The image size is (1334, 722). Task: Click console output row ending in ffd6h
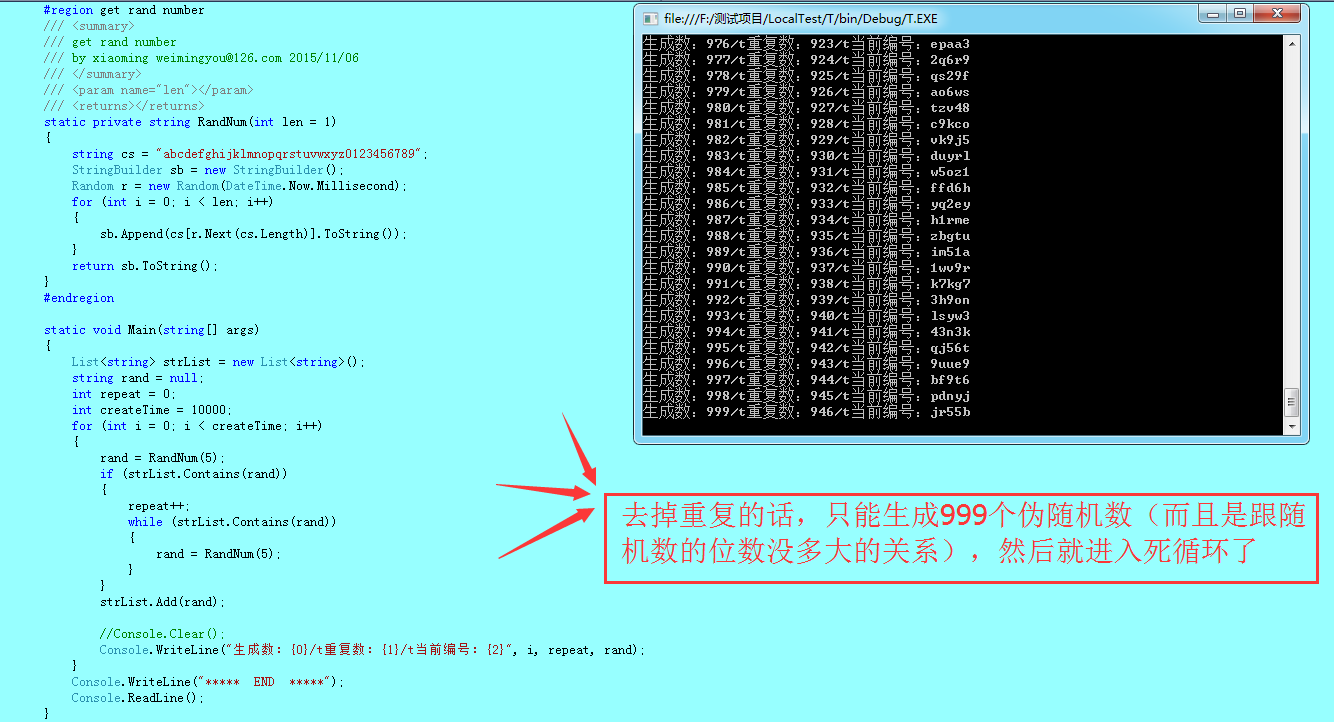point(806,188)
